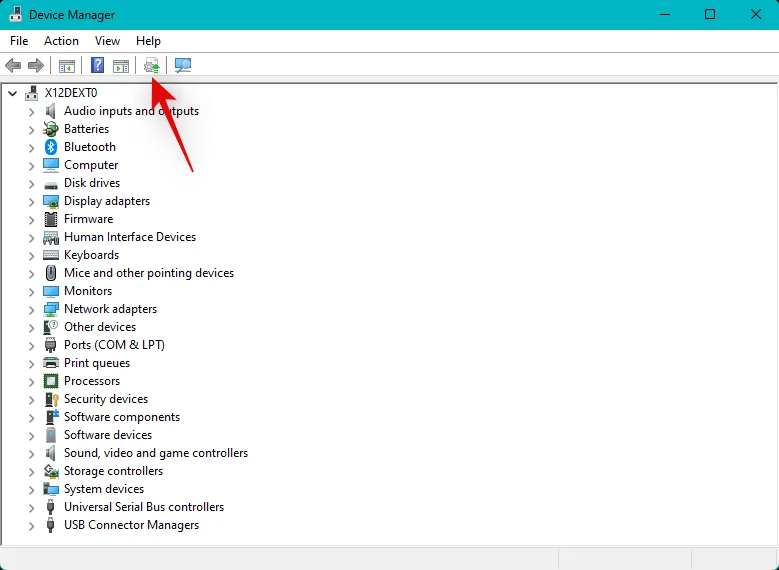
Task: Click the Display adapters icon
Action: [x=51, y=201]
